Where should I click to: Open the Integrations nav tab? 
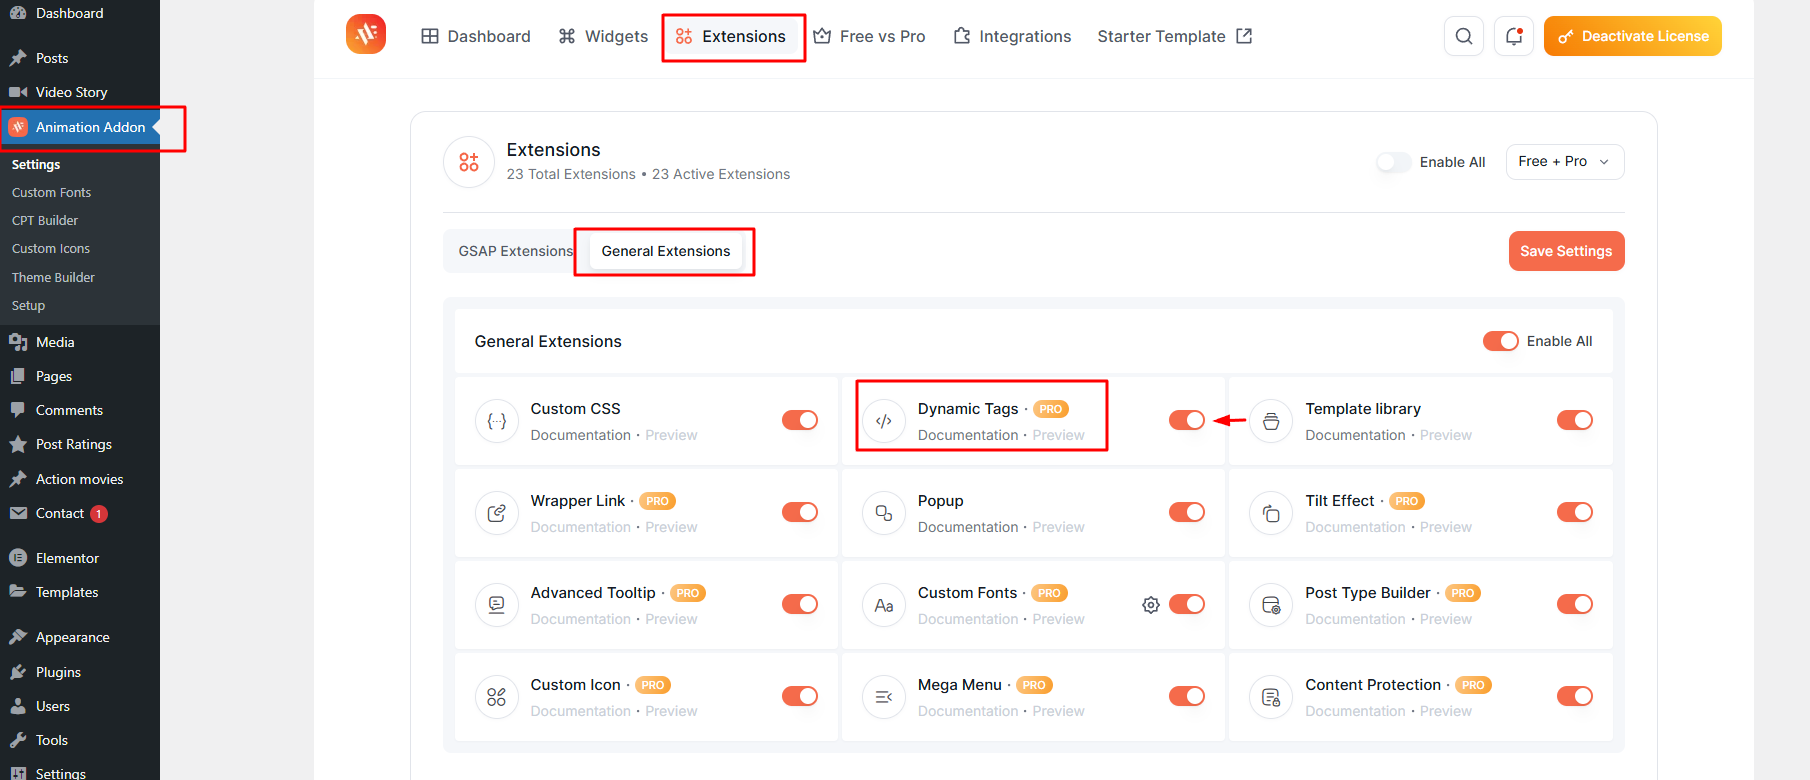pyautogui.click(x=1012, y=36)
